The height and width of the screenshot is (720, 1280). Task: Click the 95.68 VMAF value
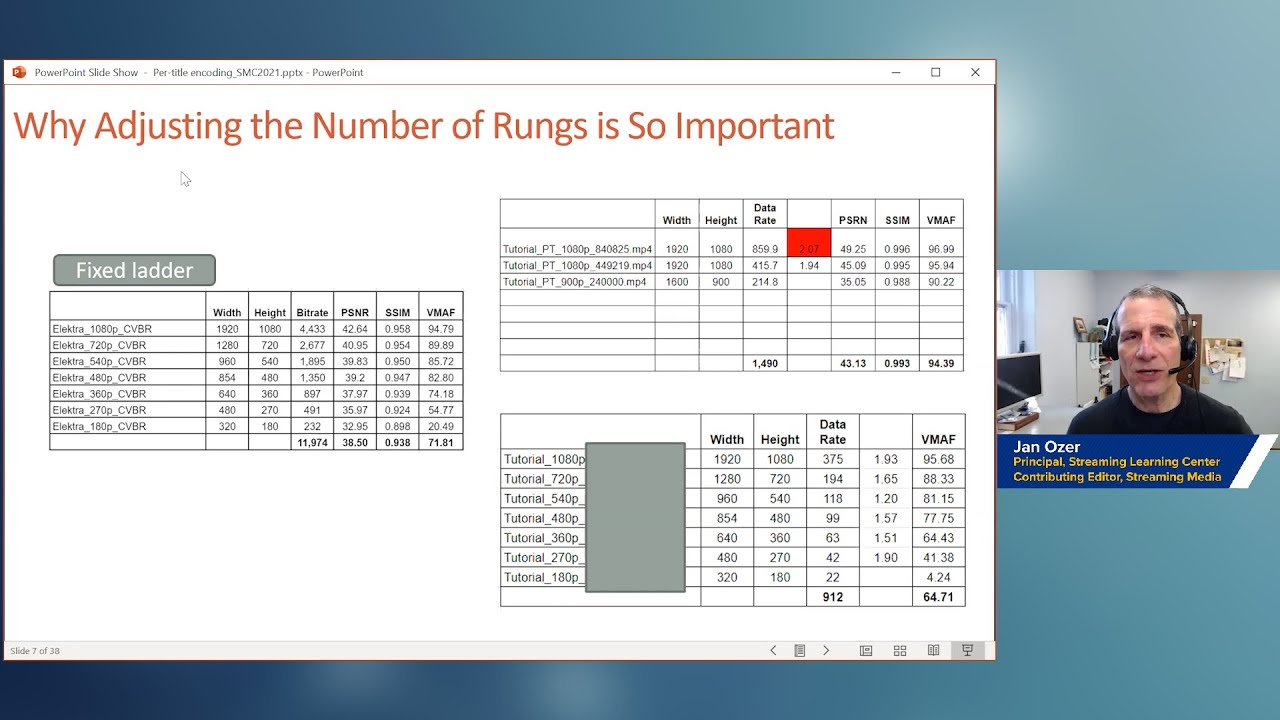938,459
